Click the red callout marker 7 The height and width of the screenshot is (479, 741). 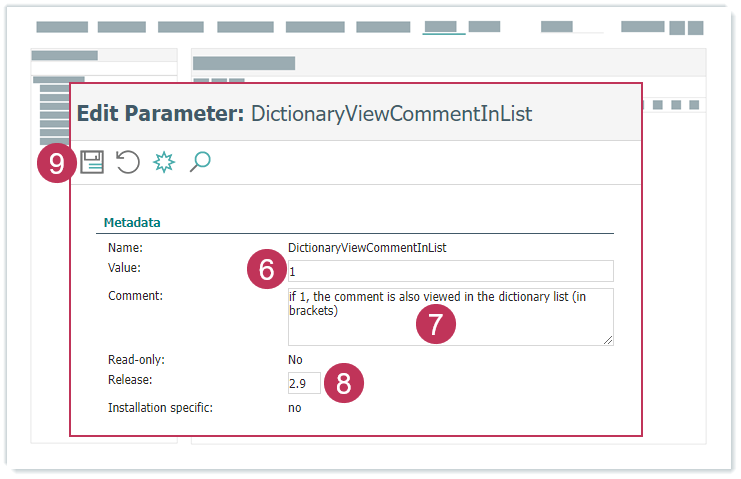pos(436,324)
